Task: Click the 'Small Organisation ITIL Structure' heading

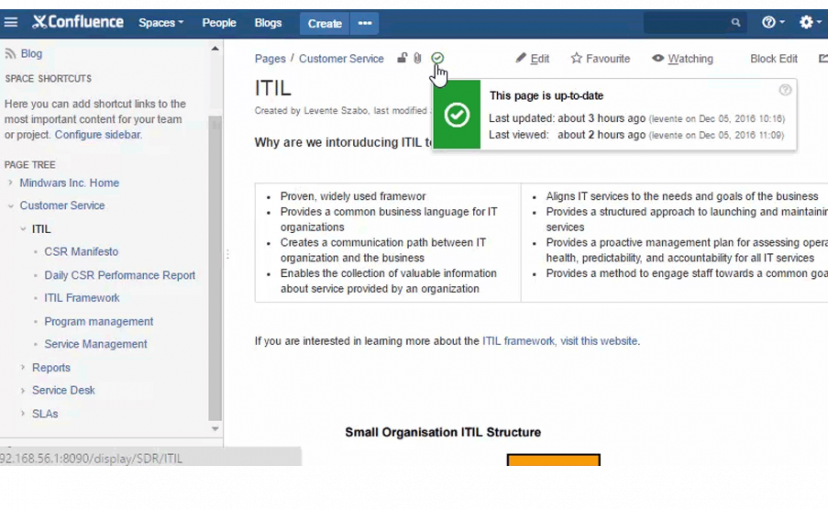Action: point(443,432)
